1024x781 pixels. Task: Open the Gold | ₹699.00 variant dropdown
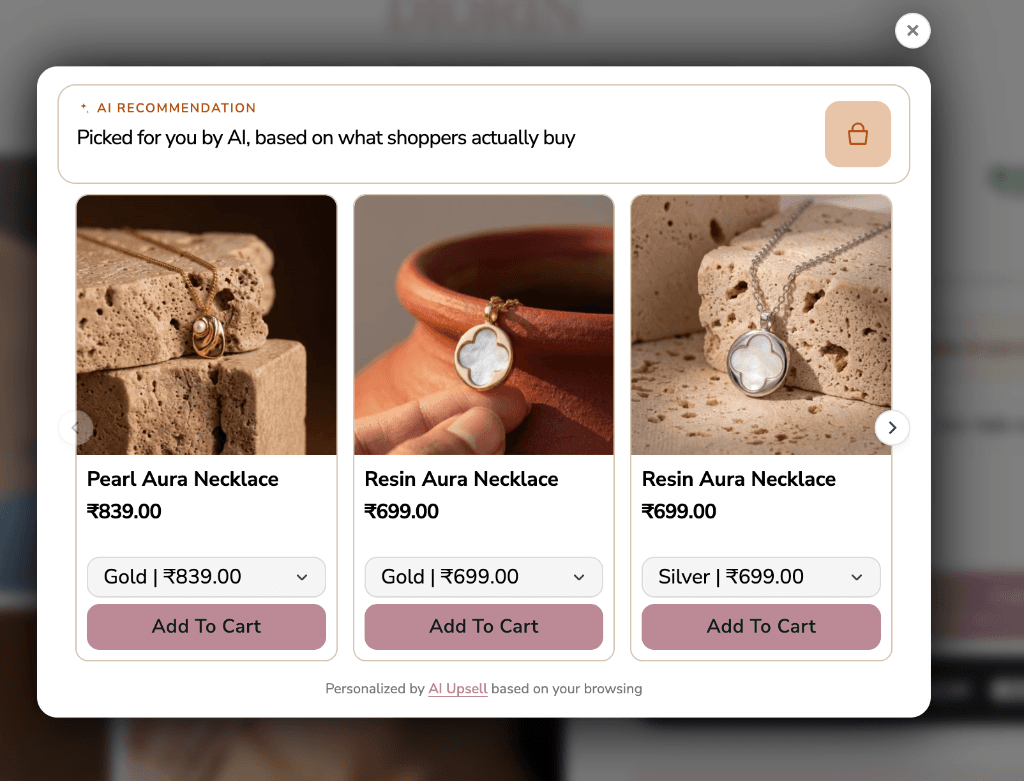click(x=483, y=577)
